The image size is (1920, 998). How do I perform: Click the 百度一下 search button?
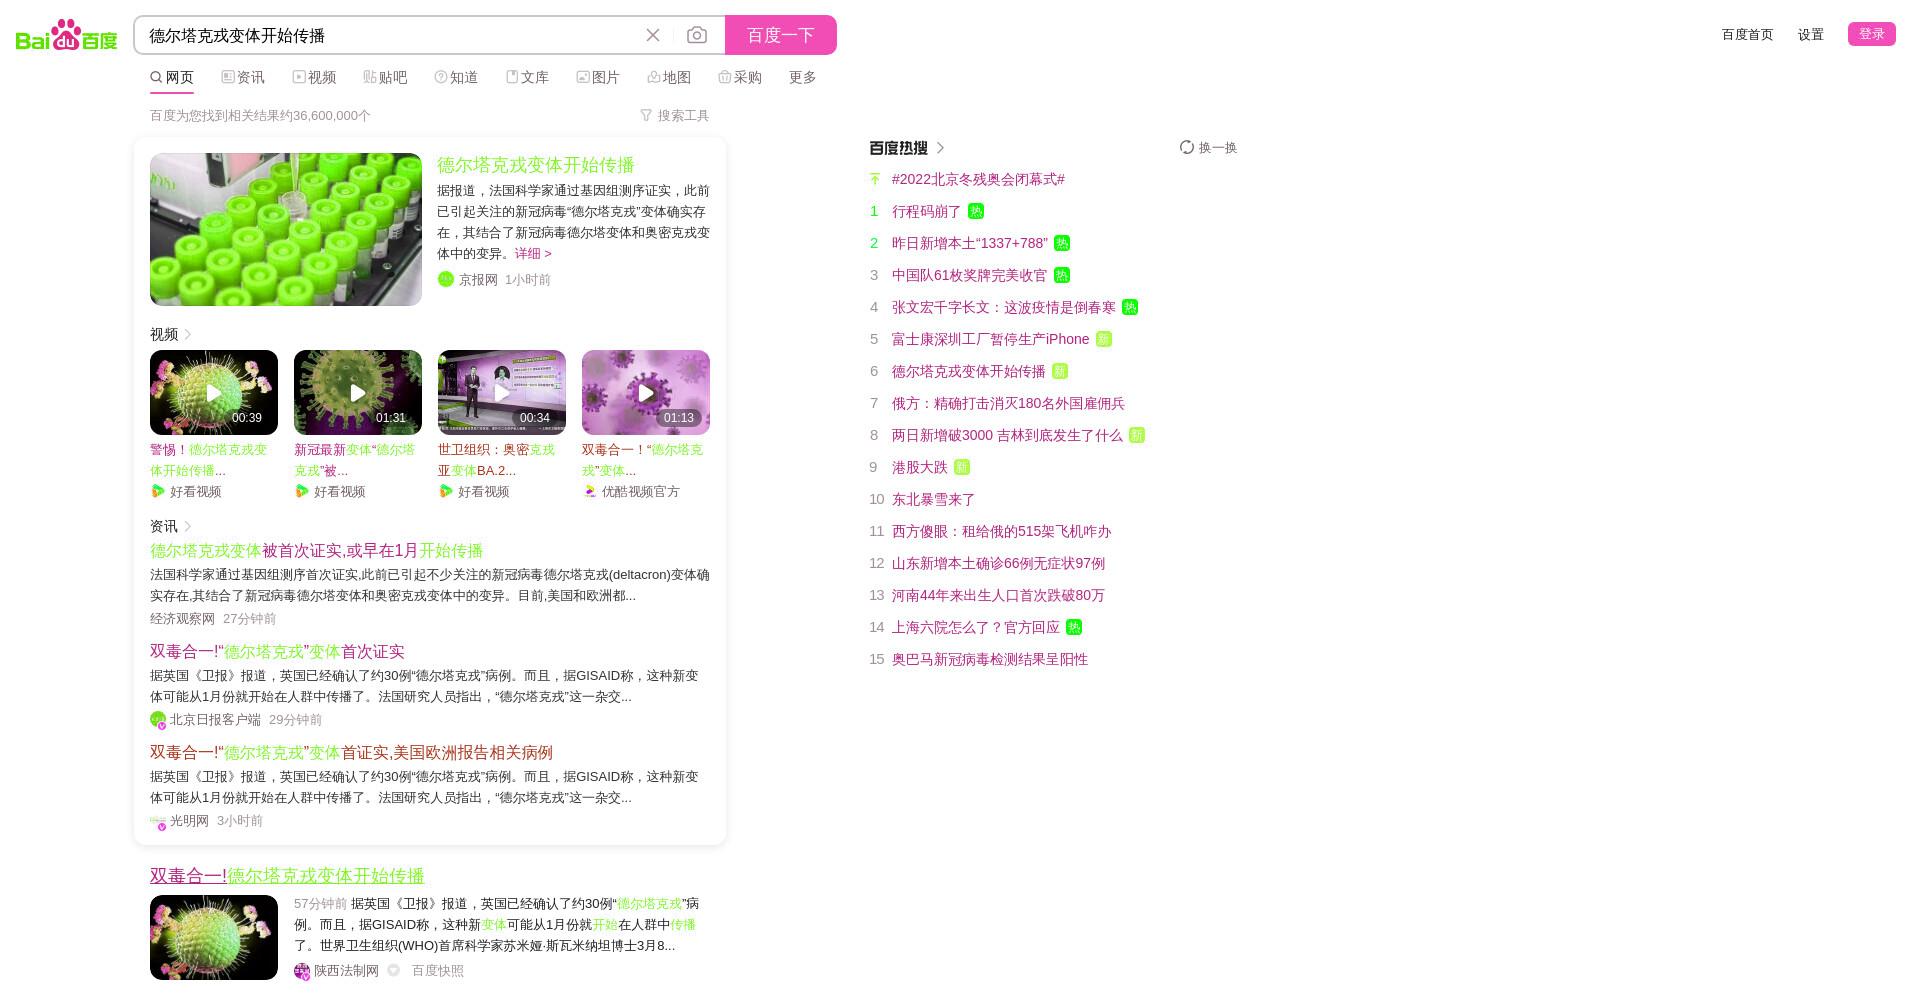[x=781, y=35]
